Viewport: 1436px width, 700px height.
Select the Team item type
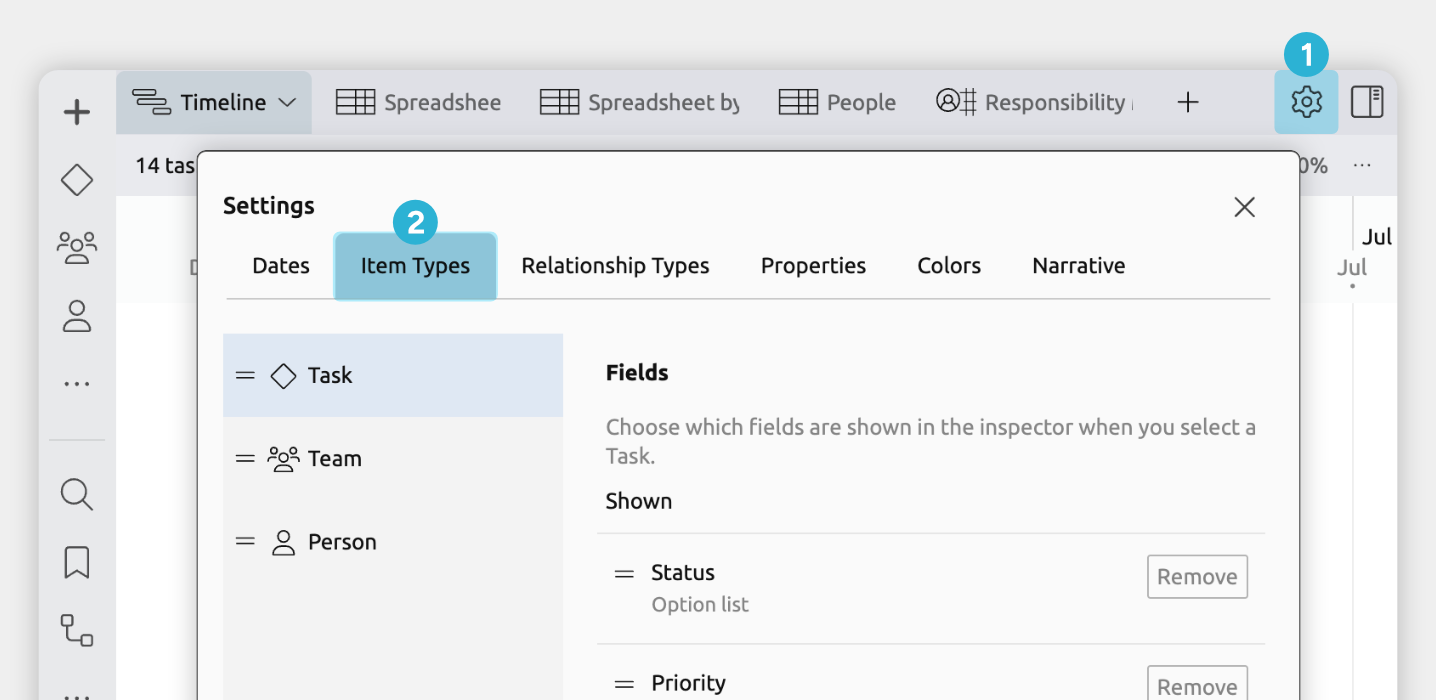click(x=334, y=459)
